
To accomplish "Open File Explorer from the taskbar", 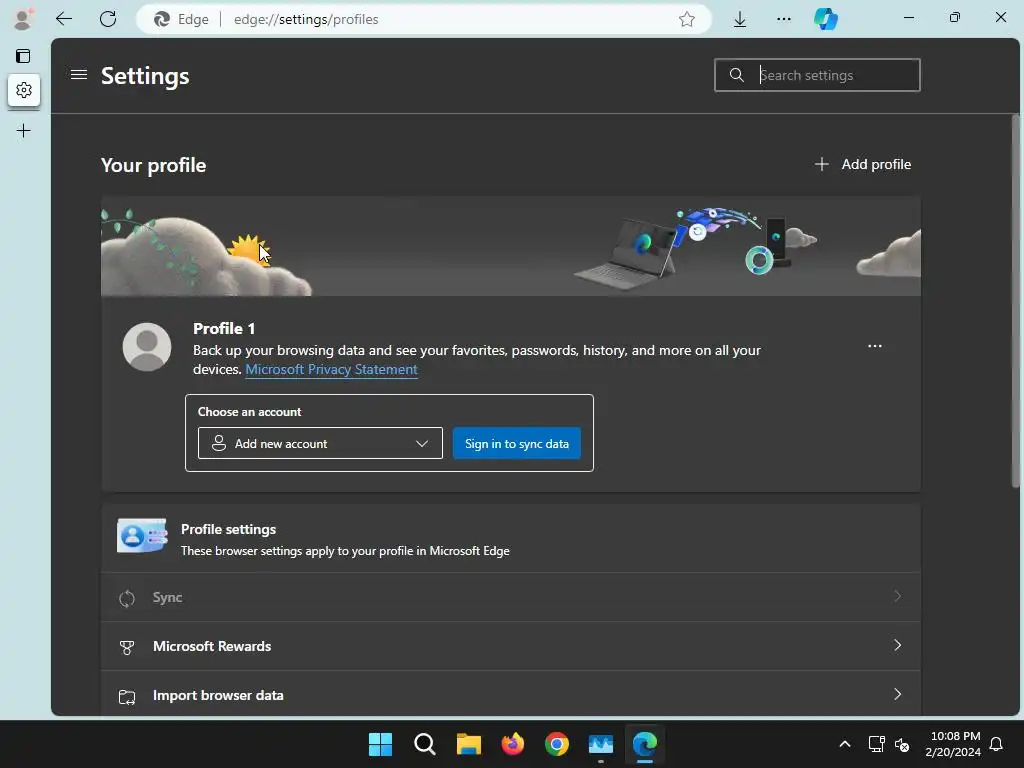I will pyautogui.click(x=468, y=744).
